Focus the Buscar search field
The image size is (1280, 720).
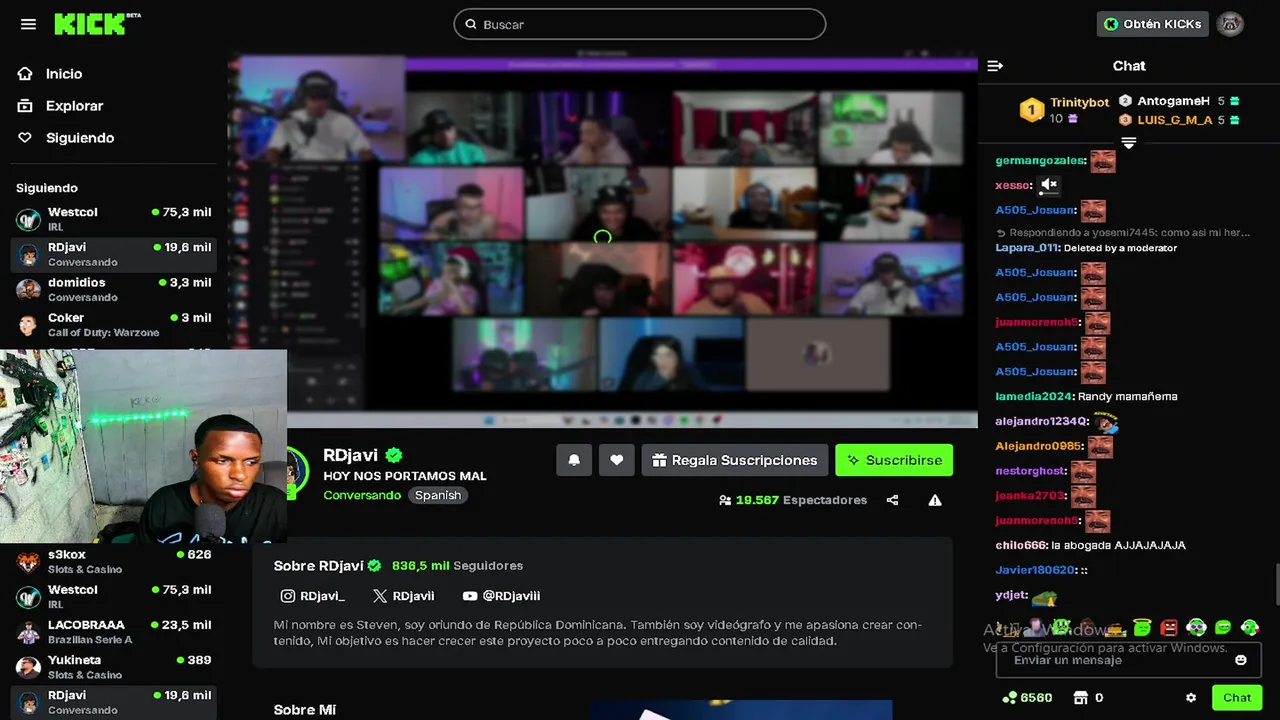(x=640, y=24)
